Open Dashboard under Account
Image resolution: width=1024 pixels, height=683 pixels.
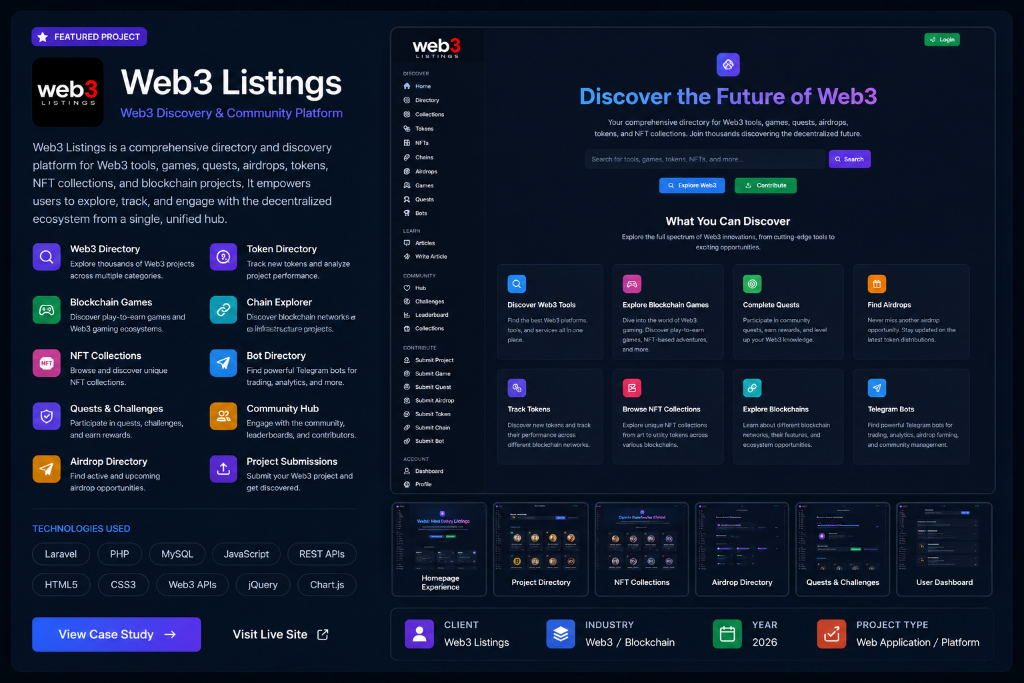pyautogui.click(x=423, y=471)
